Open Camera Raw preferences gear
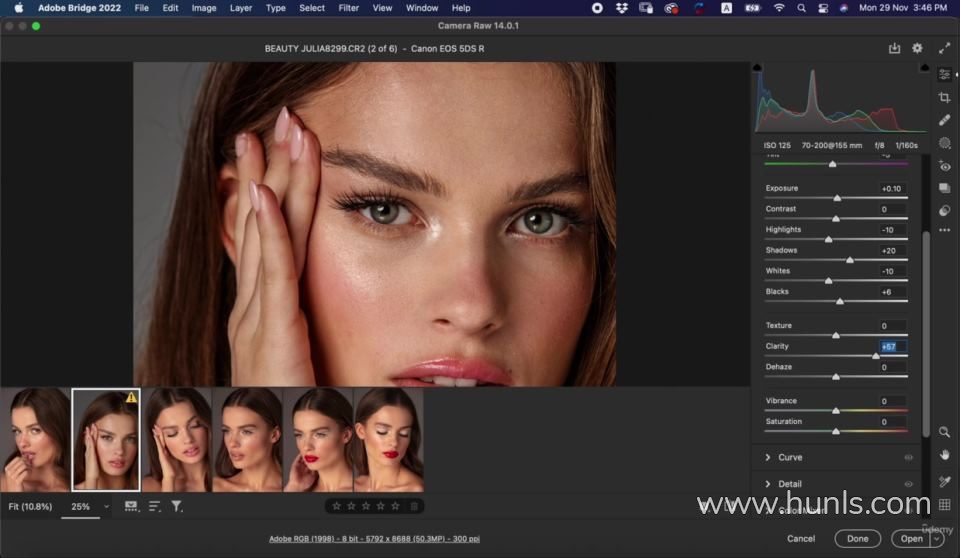The image size is (960, 558). pyautogui.click(x=917, y=48)
